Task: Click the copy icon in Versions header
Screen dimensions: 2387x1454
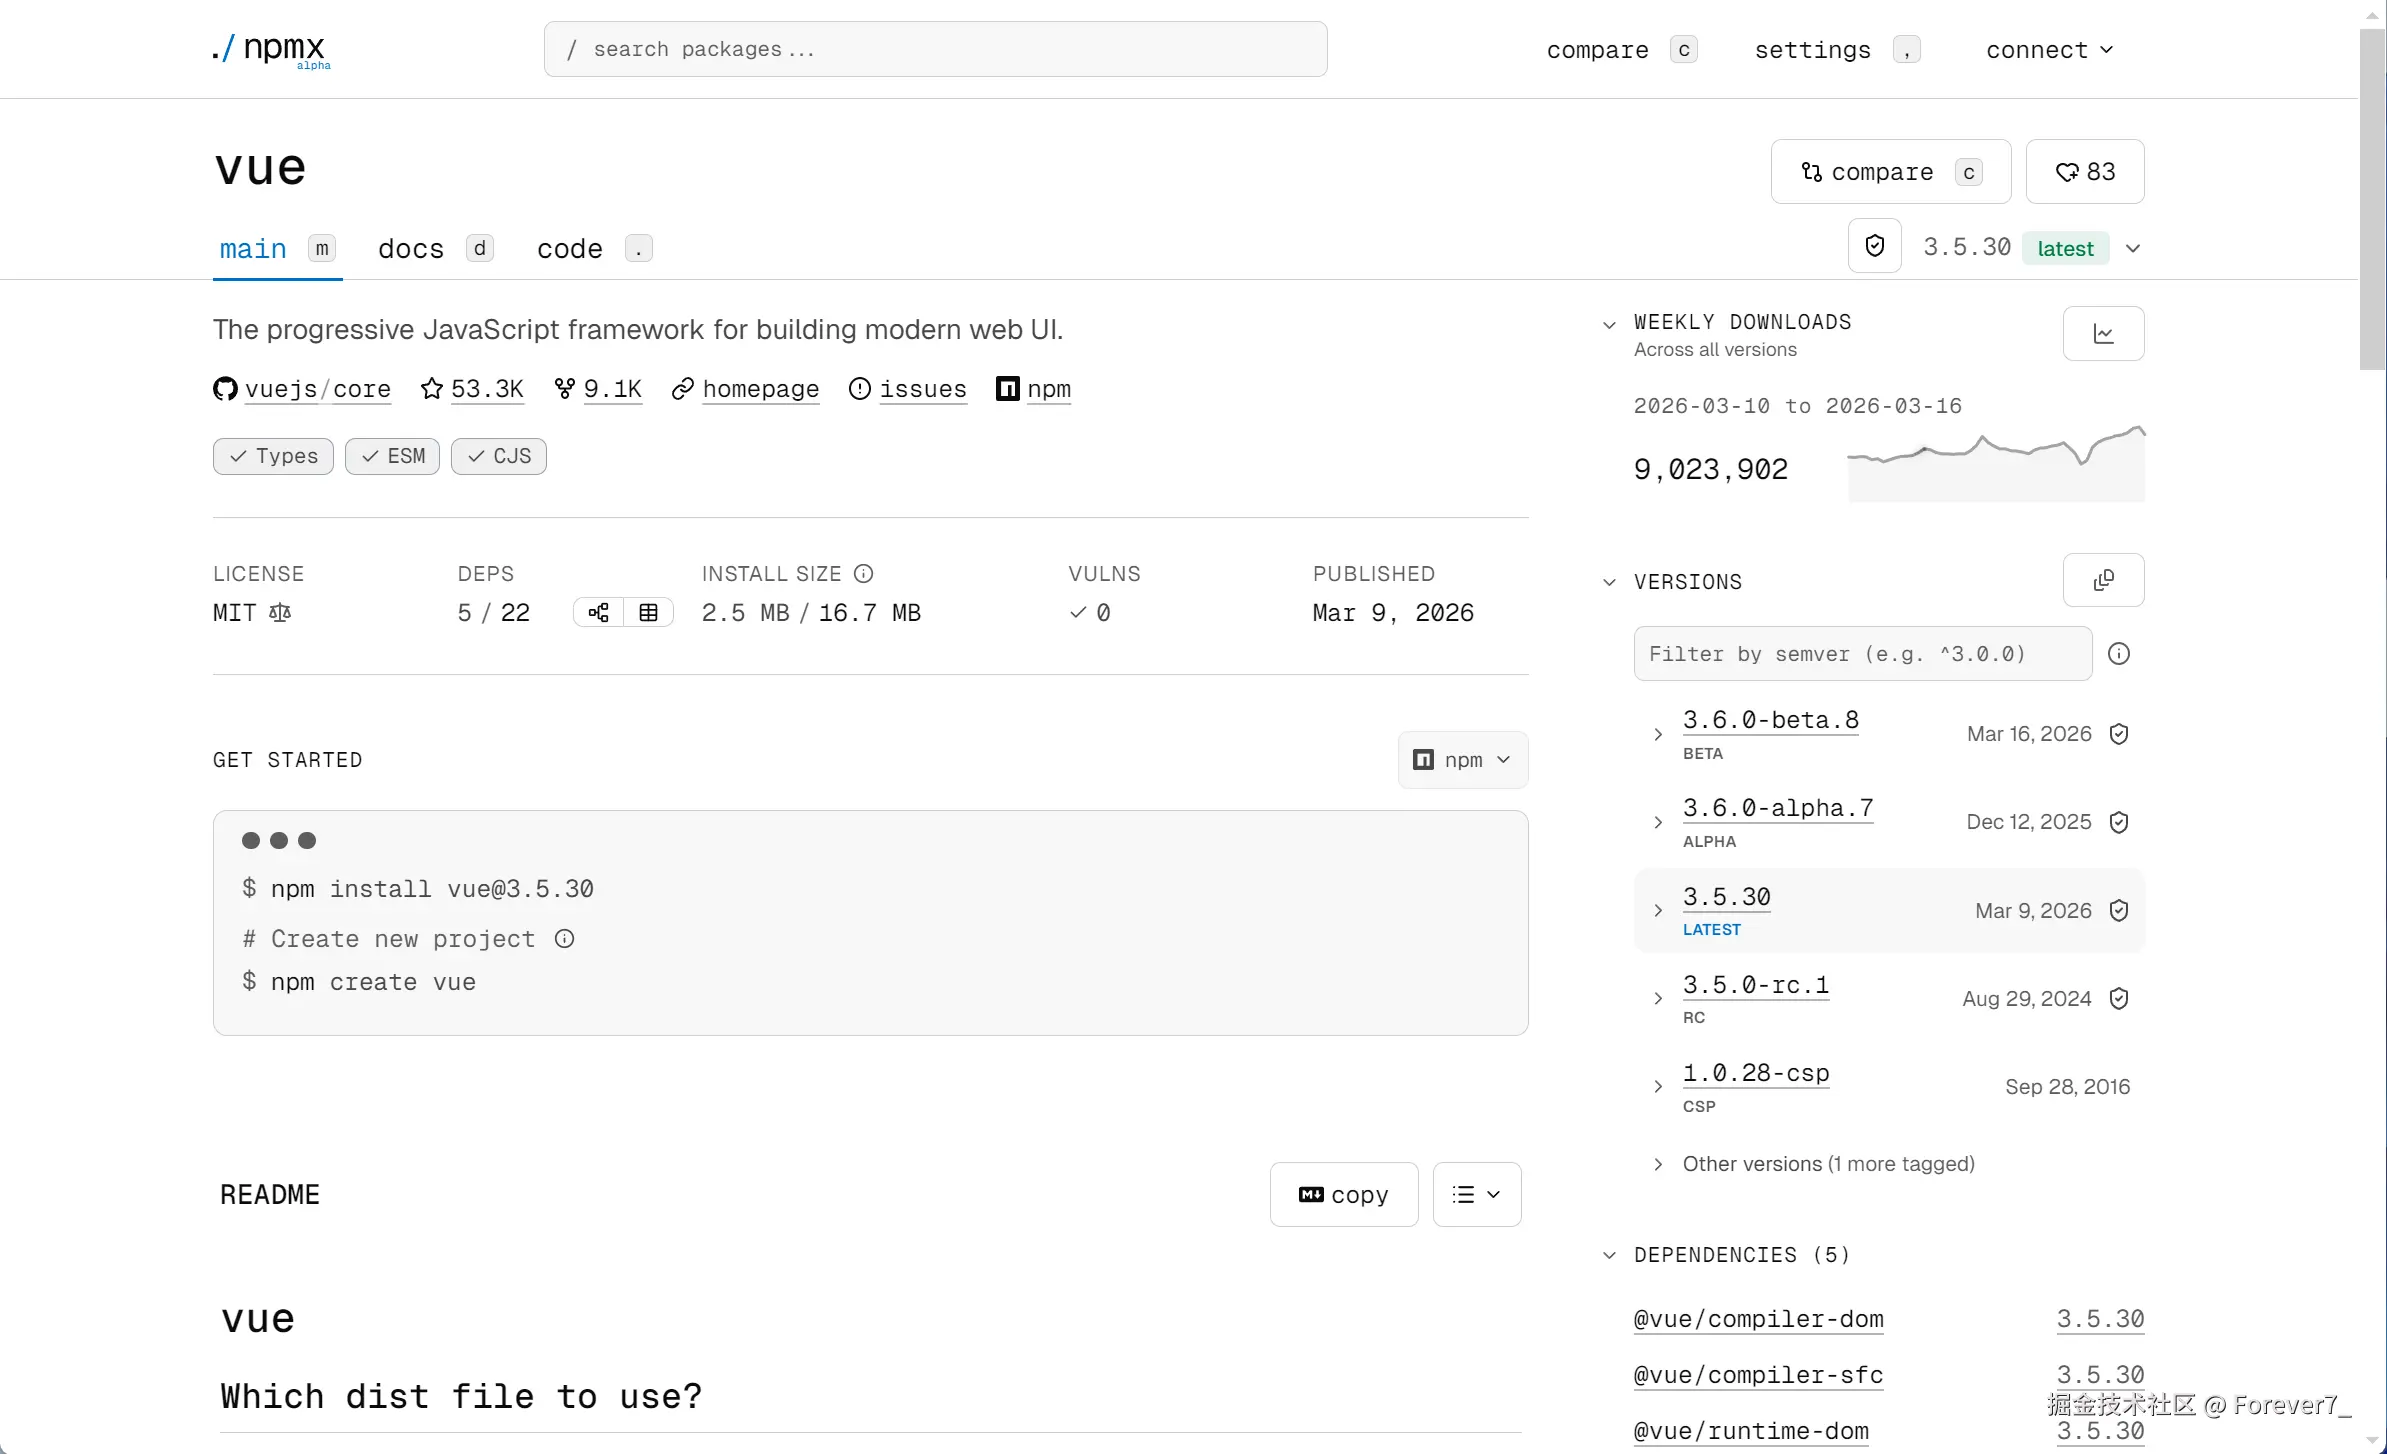Action: (x=2103, y=581)
